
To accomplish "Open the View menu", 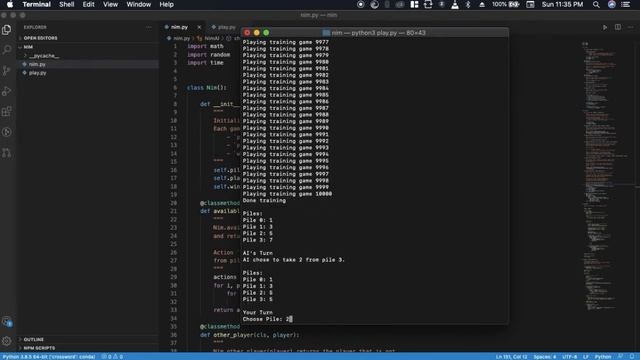I will point(110,4).
